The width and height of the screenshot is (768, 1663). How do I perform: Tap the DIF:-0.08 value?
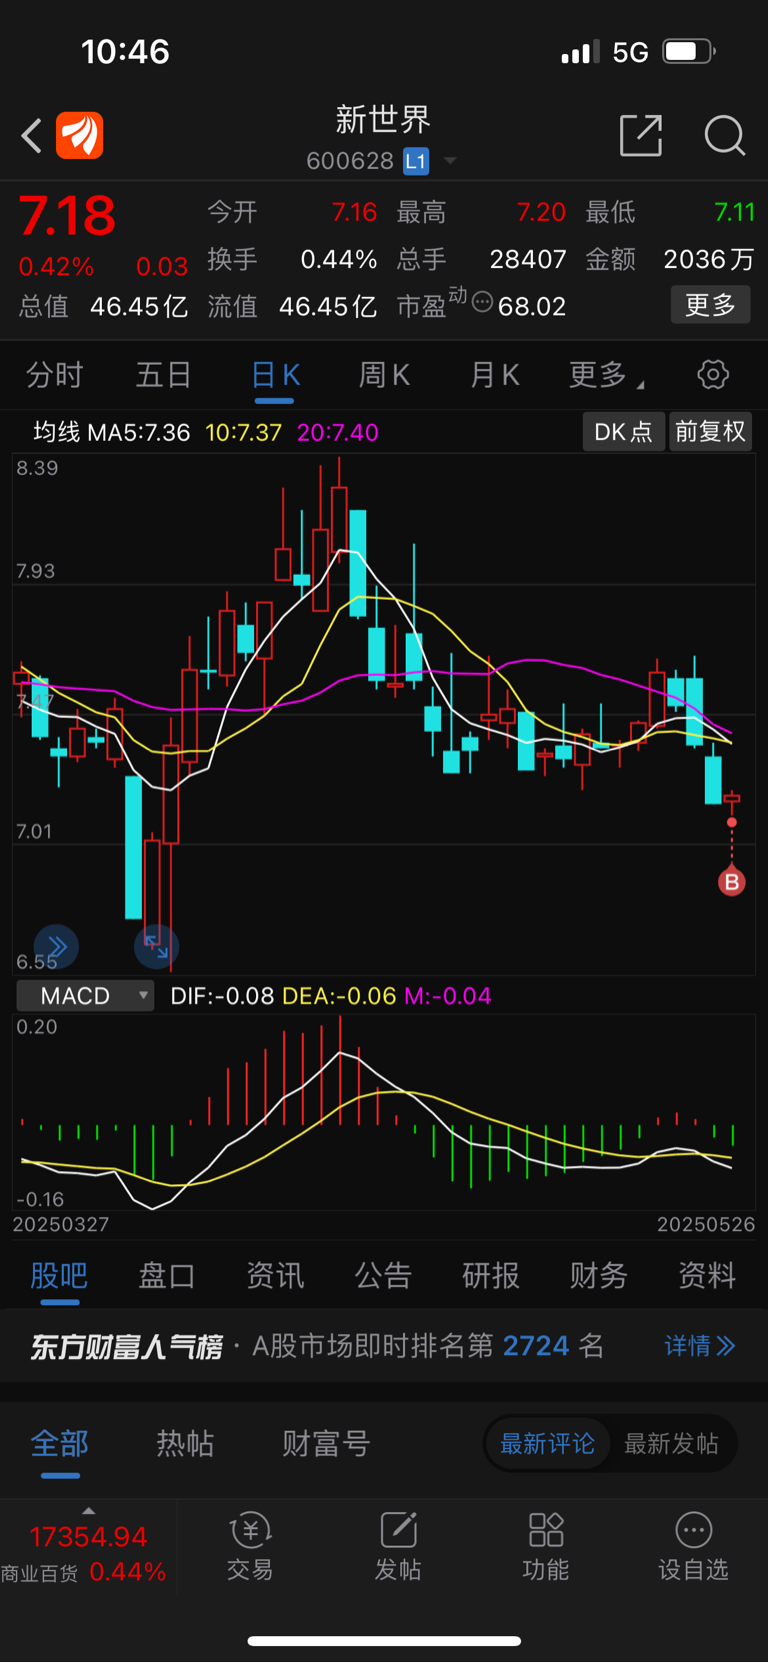pyautogui.click(x=222, y=996)
